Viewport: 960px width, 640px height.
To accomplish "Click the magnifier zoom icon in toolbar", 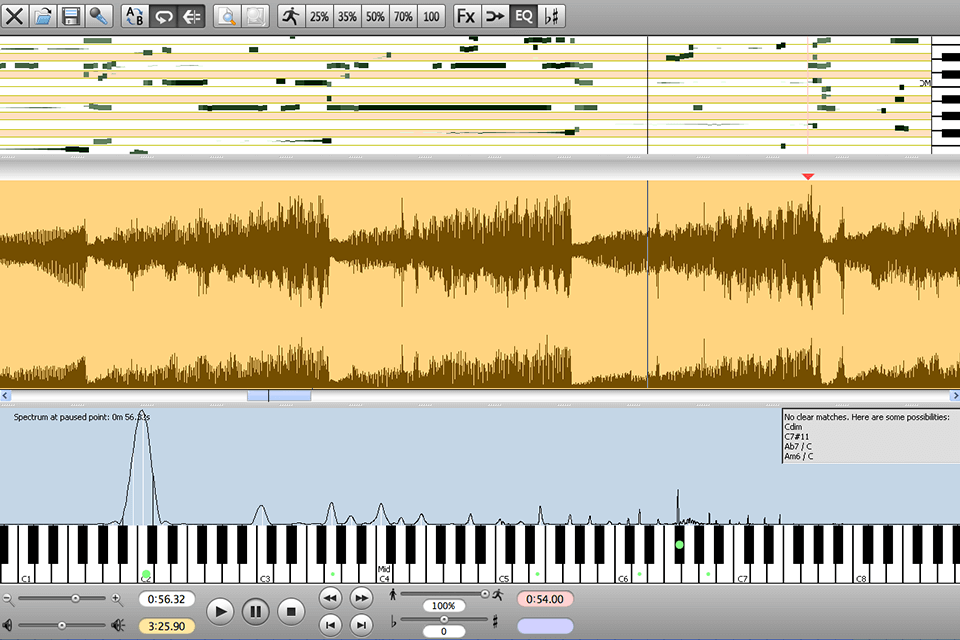I will (228, 16).
